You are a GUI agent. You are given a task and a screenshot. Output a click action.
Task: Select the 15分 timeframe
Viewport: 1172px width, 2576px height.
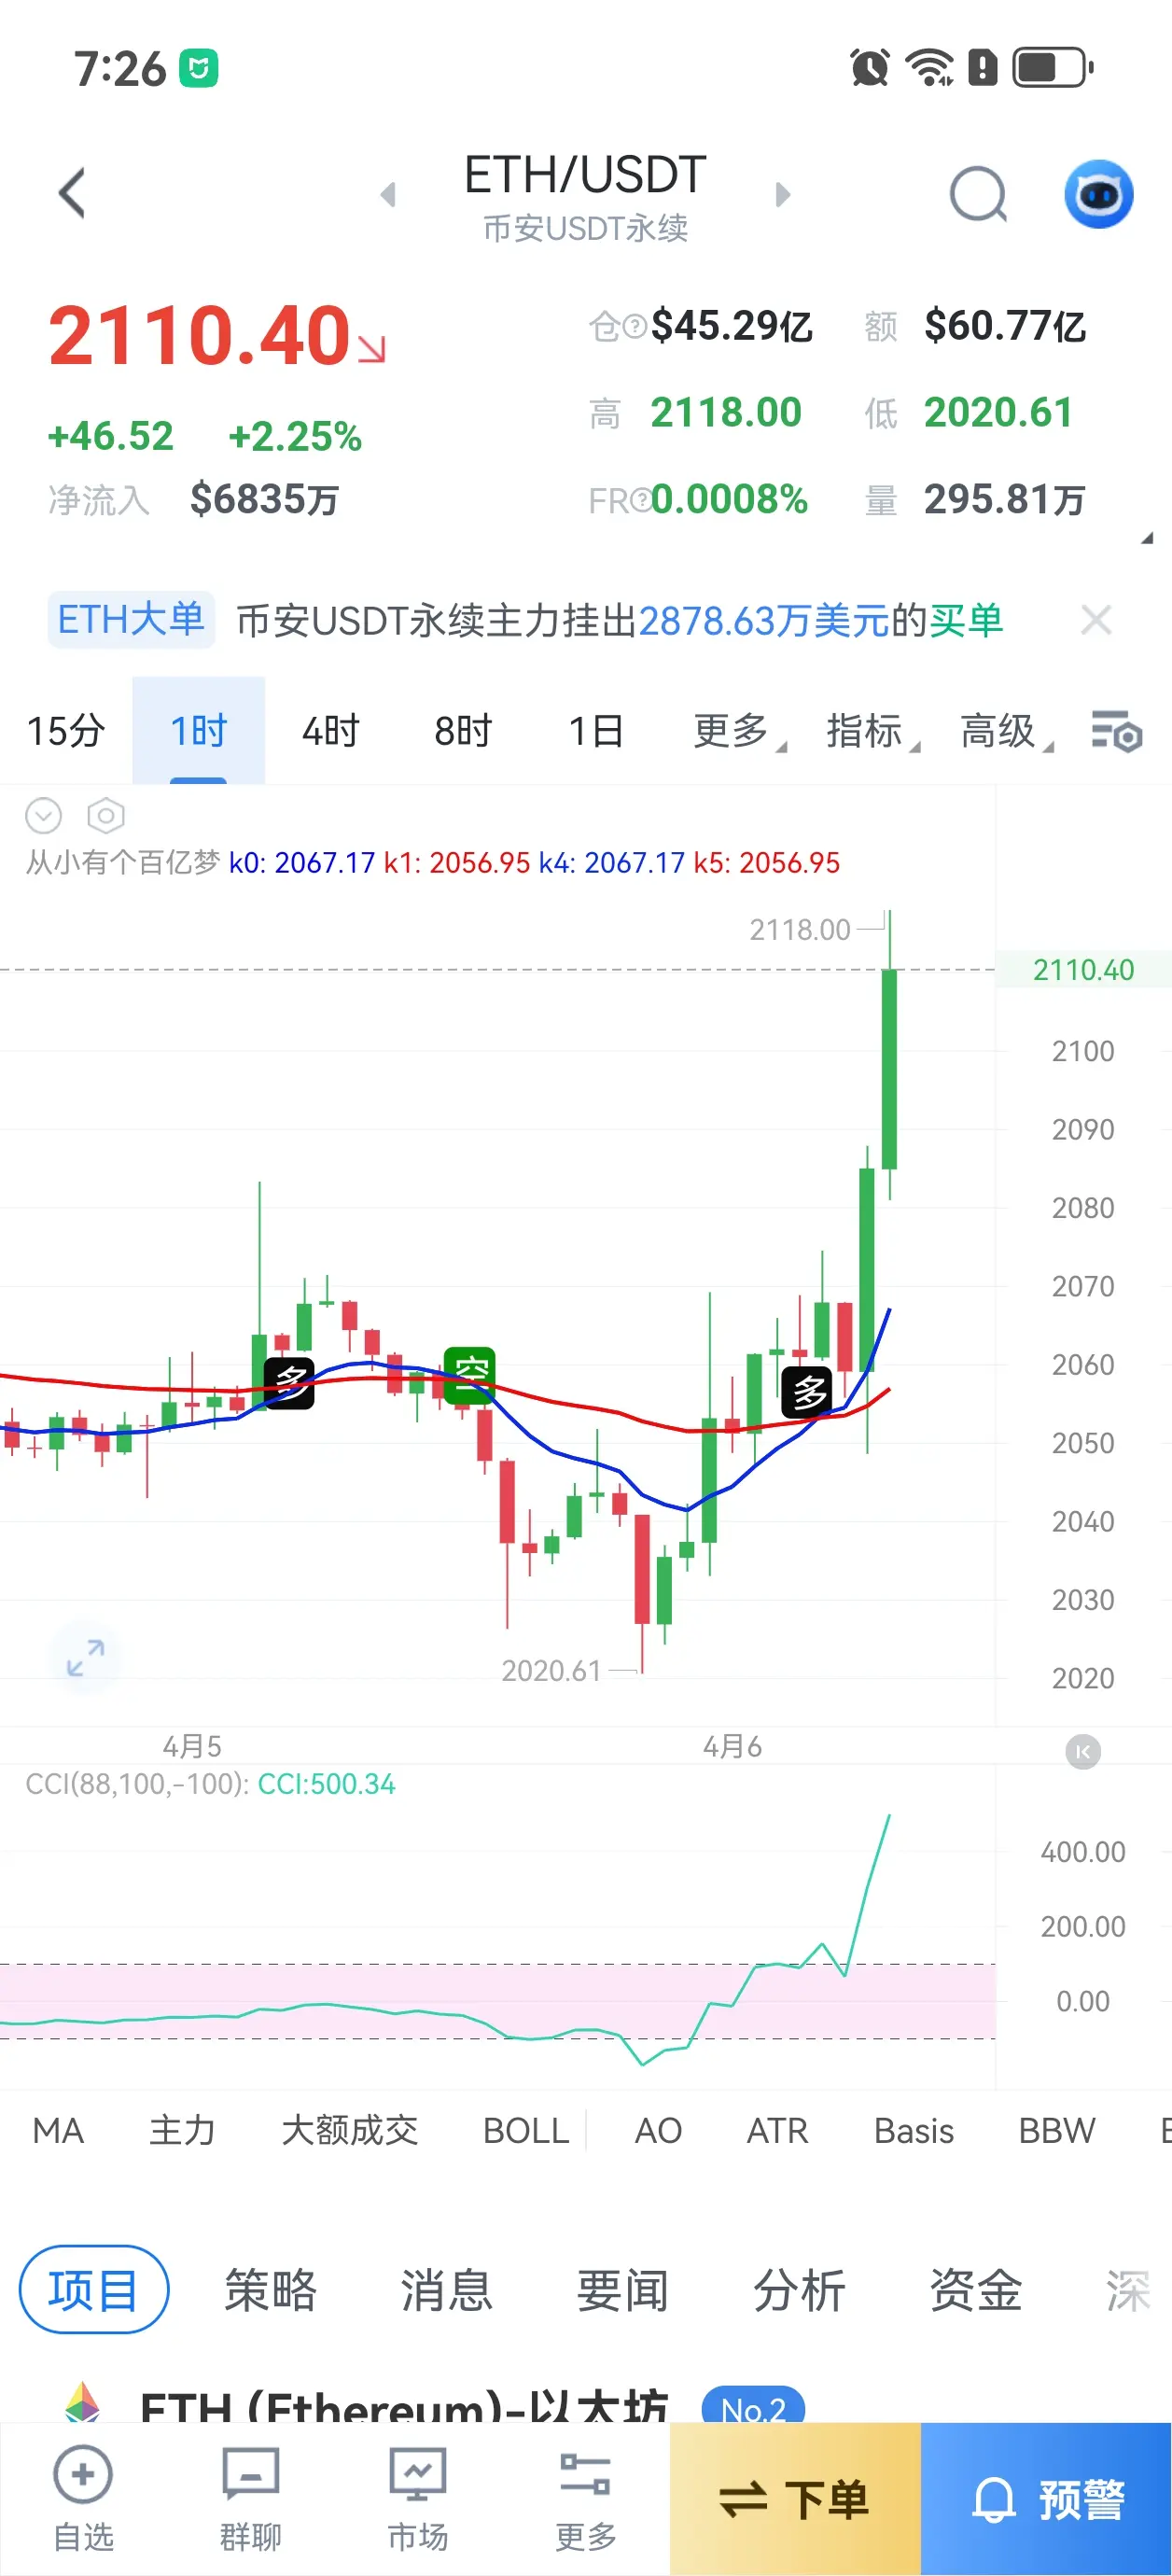(65, 731)
